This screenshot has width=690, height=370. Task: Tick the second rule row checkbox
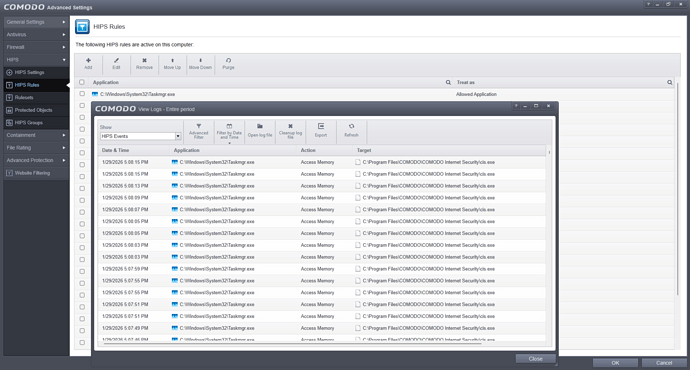(82, 106)
